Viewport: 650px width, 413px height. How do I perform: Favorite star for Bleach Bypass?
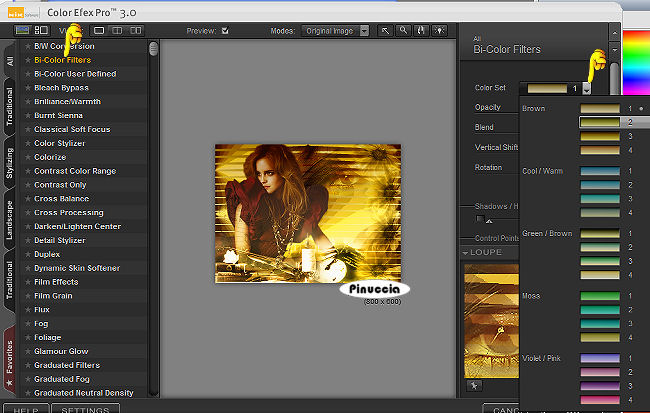(x=28, y=88)
